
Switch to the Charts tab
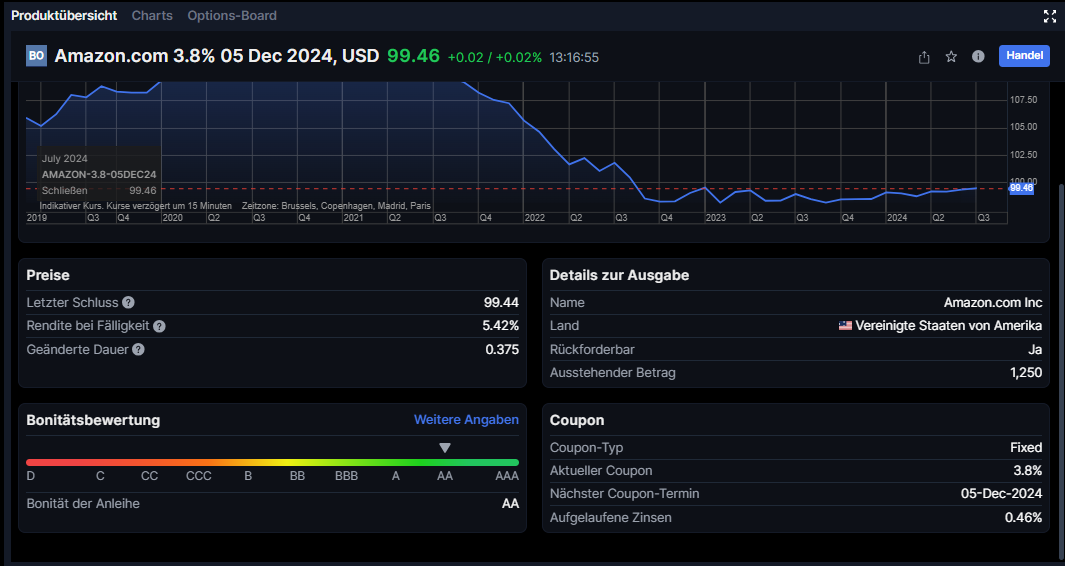coord(152,15)
